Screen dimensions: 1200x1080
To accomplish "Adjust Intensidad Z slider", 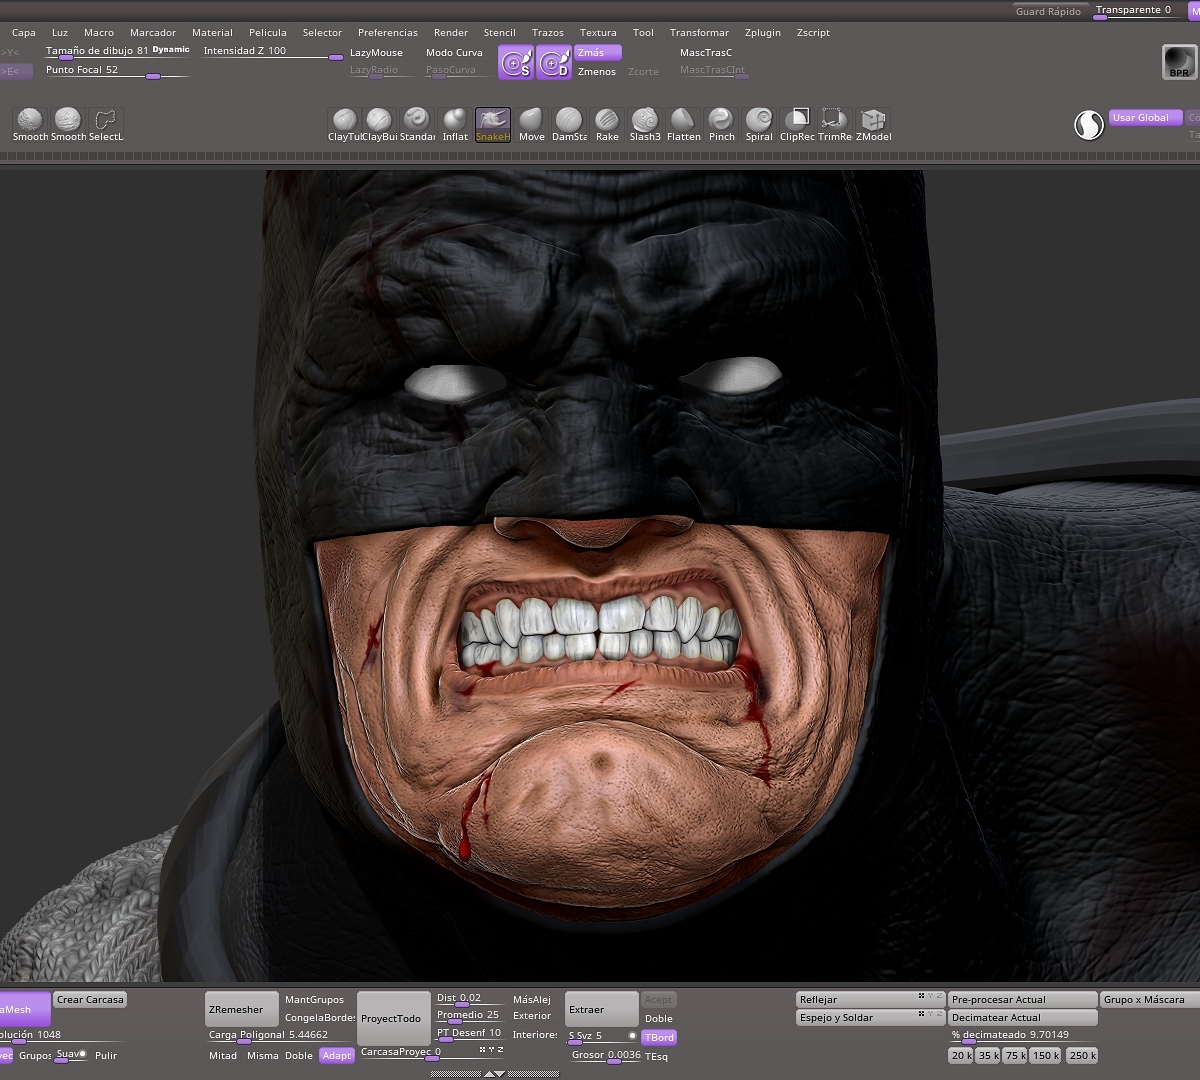I will pos(273,52).
